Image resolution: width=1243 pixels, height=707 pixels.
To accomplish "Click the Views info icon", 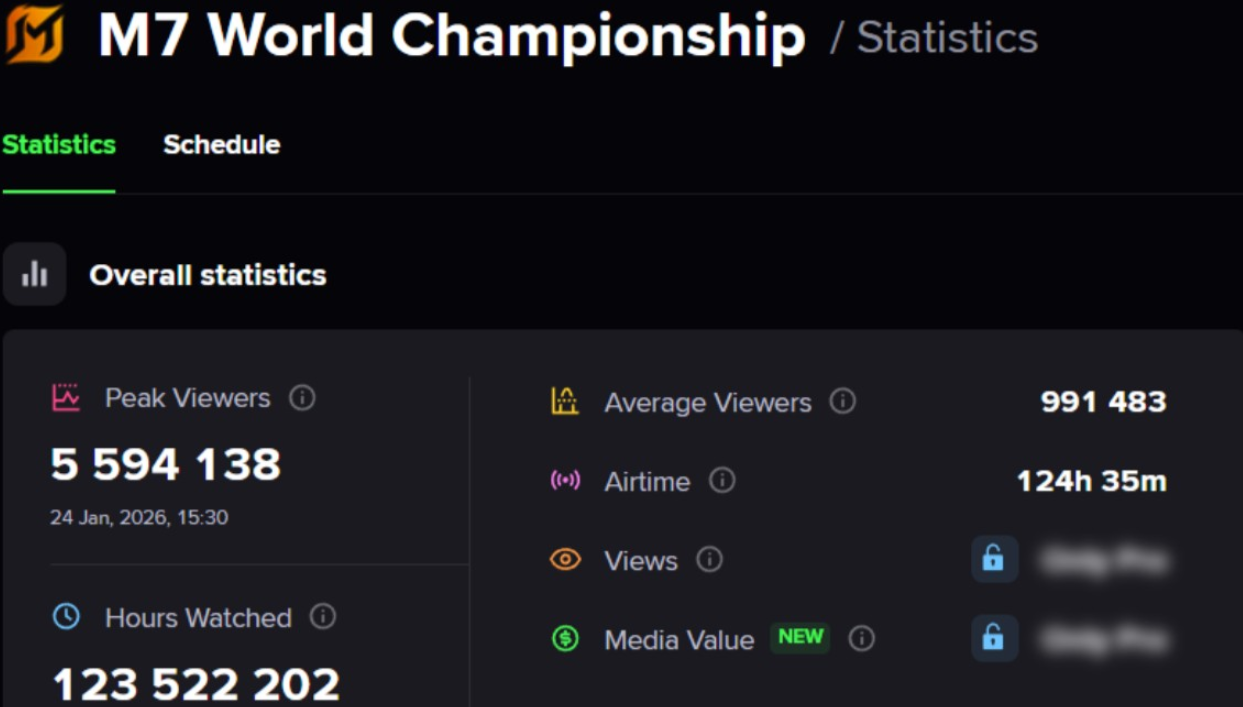I will (x=709, y=560).
